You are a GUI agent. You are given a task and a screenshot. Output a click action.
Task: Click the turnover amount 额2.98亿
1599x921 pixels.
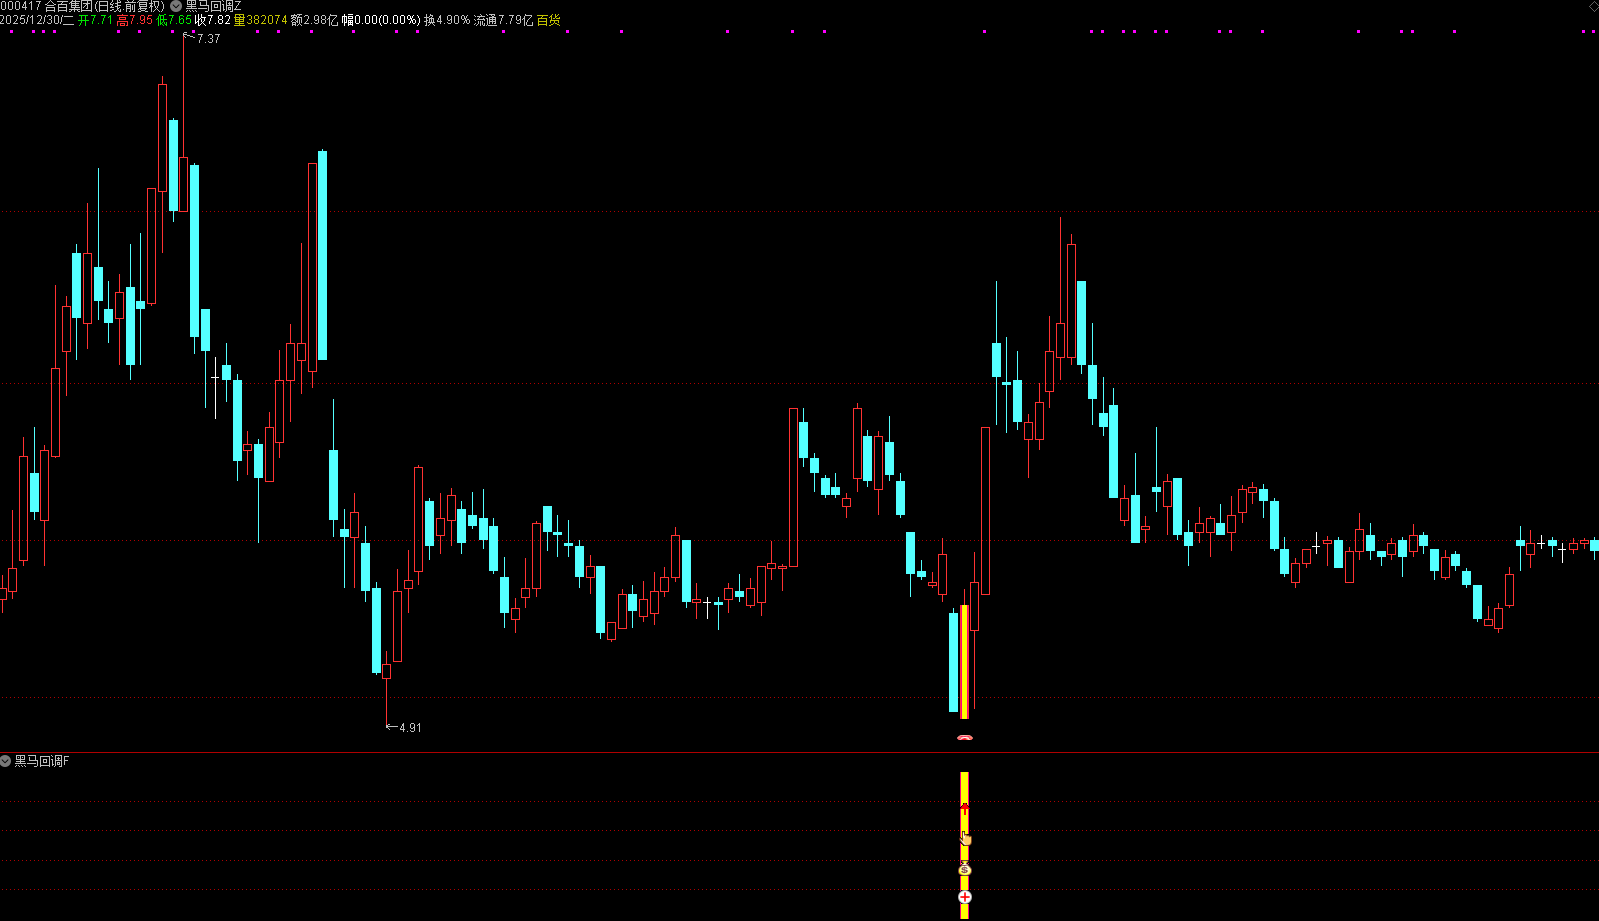click(314, 20)
